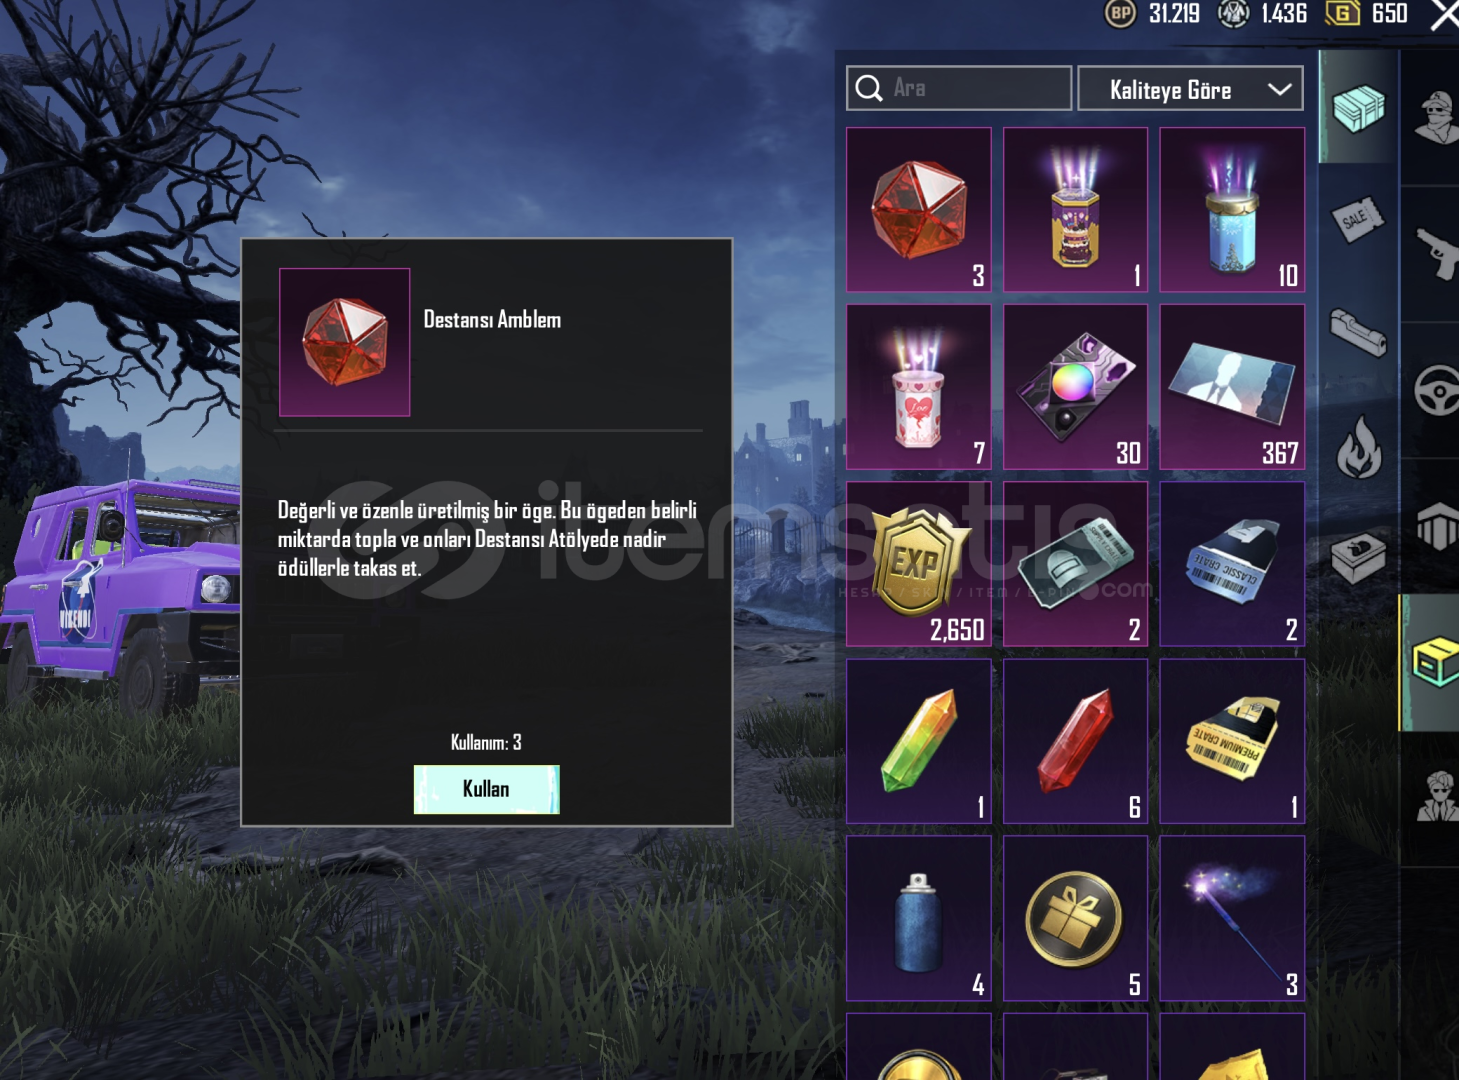Select the magic wand sparkler item
Viewport: 1459px width, 1080px height.
(x=1232, y=918)
